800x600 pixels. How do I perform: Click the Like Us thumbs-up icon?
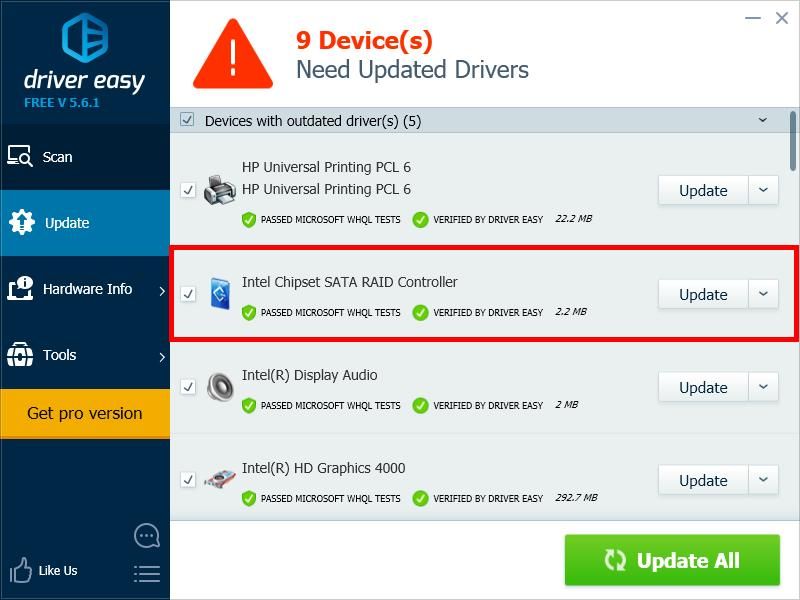point(20,570)
